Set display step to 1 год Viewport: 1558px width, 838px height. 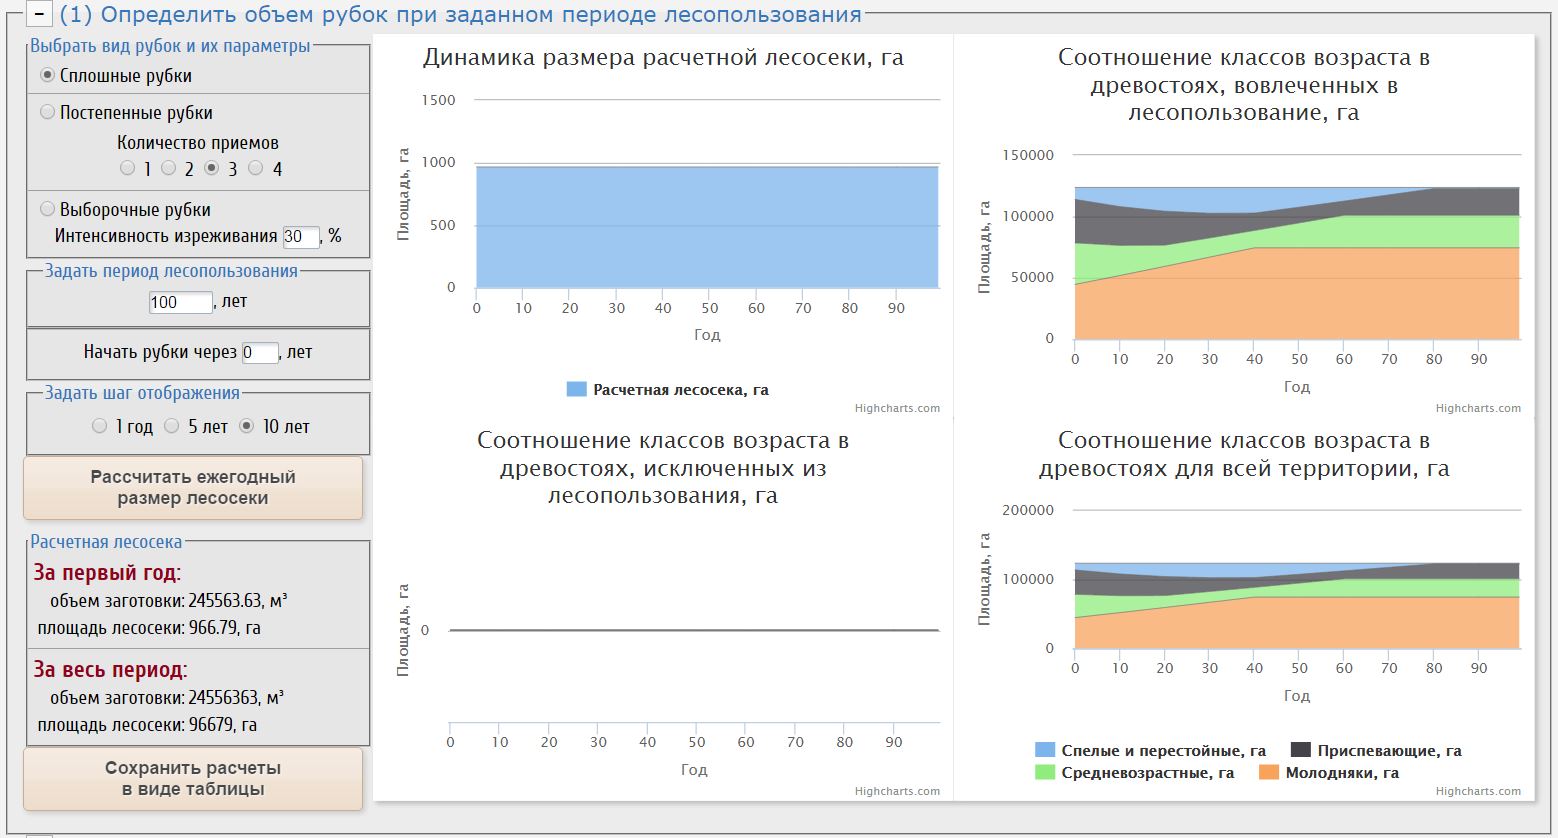99,426
